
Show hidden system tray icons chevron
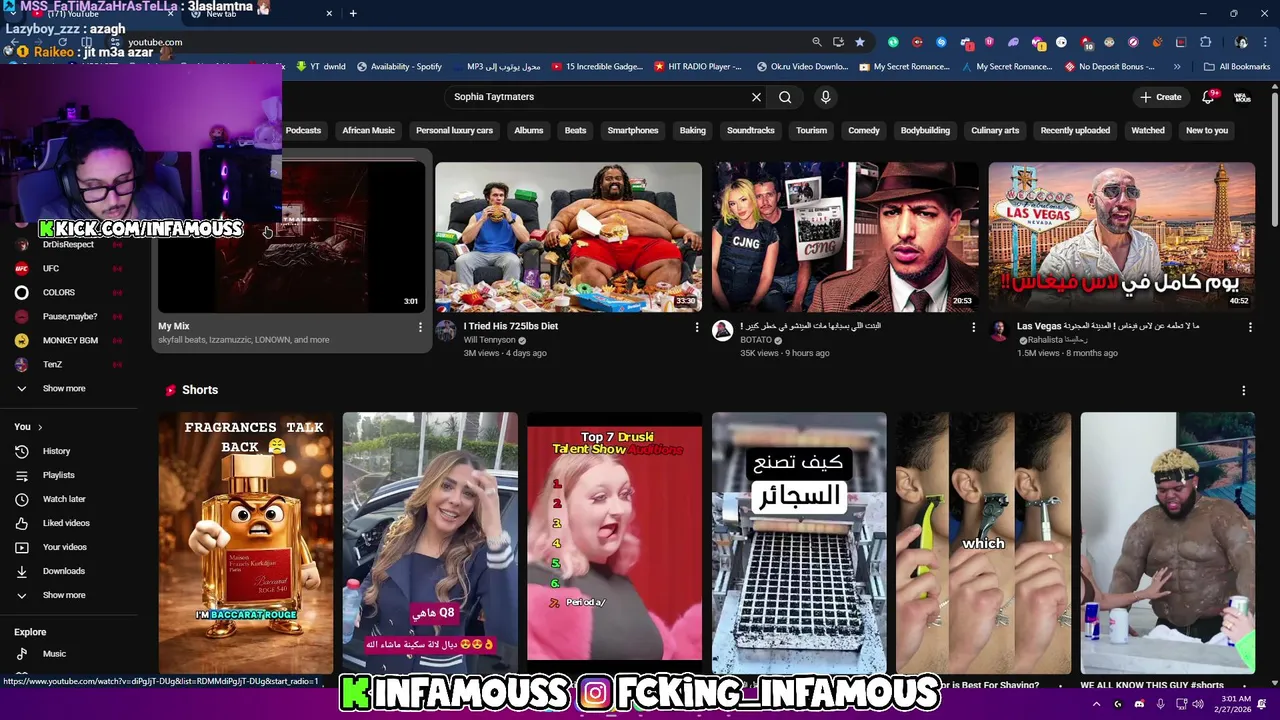tap(1096, 704)
